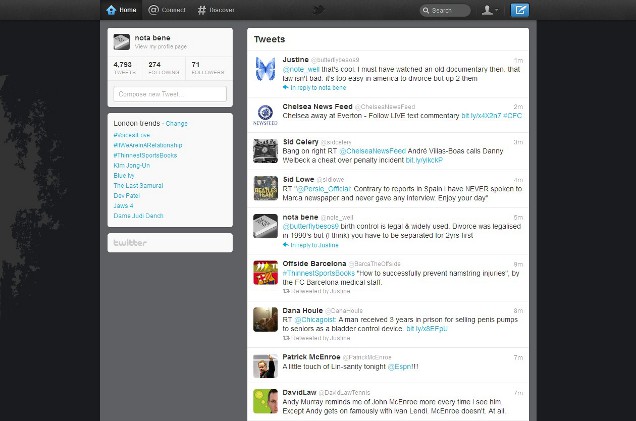Open Justine's name in first tweet
Image resolution: width=636 pixels, height=421 pixels.
tap(295, 60)
